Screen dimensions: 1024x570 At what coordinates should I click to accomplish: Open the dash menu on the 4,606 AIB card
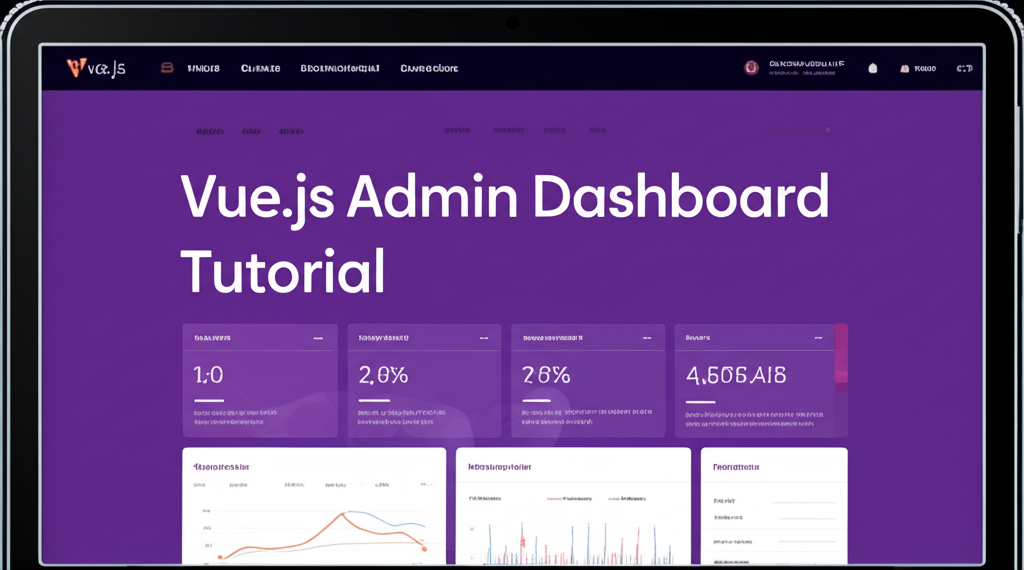[818, 338]
